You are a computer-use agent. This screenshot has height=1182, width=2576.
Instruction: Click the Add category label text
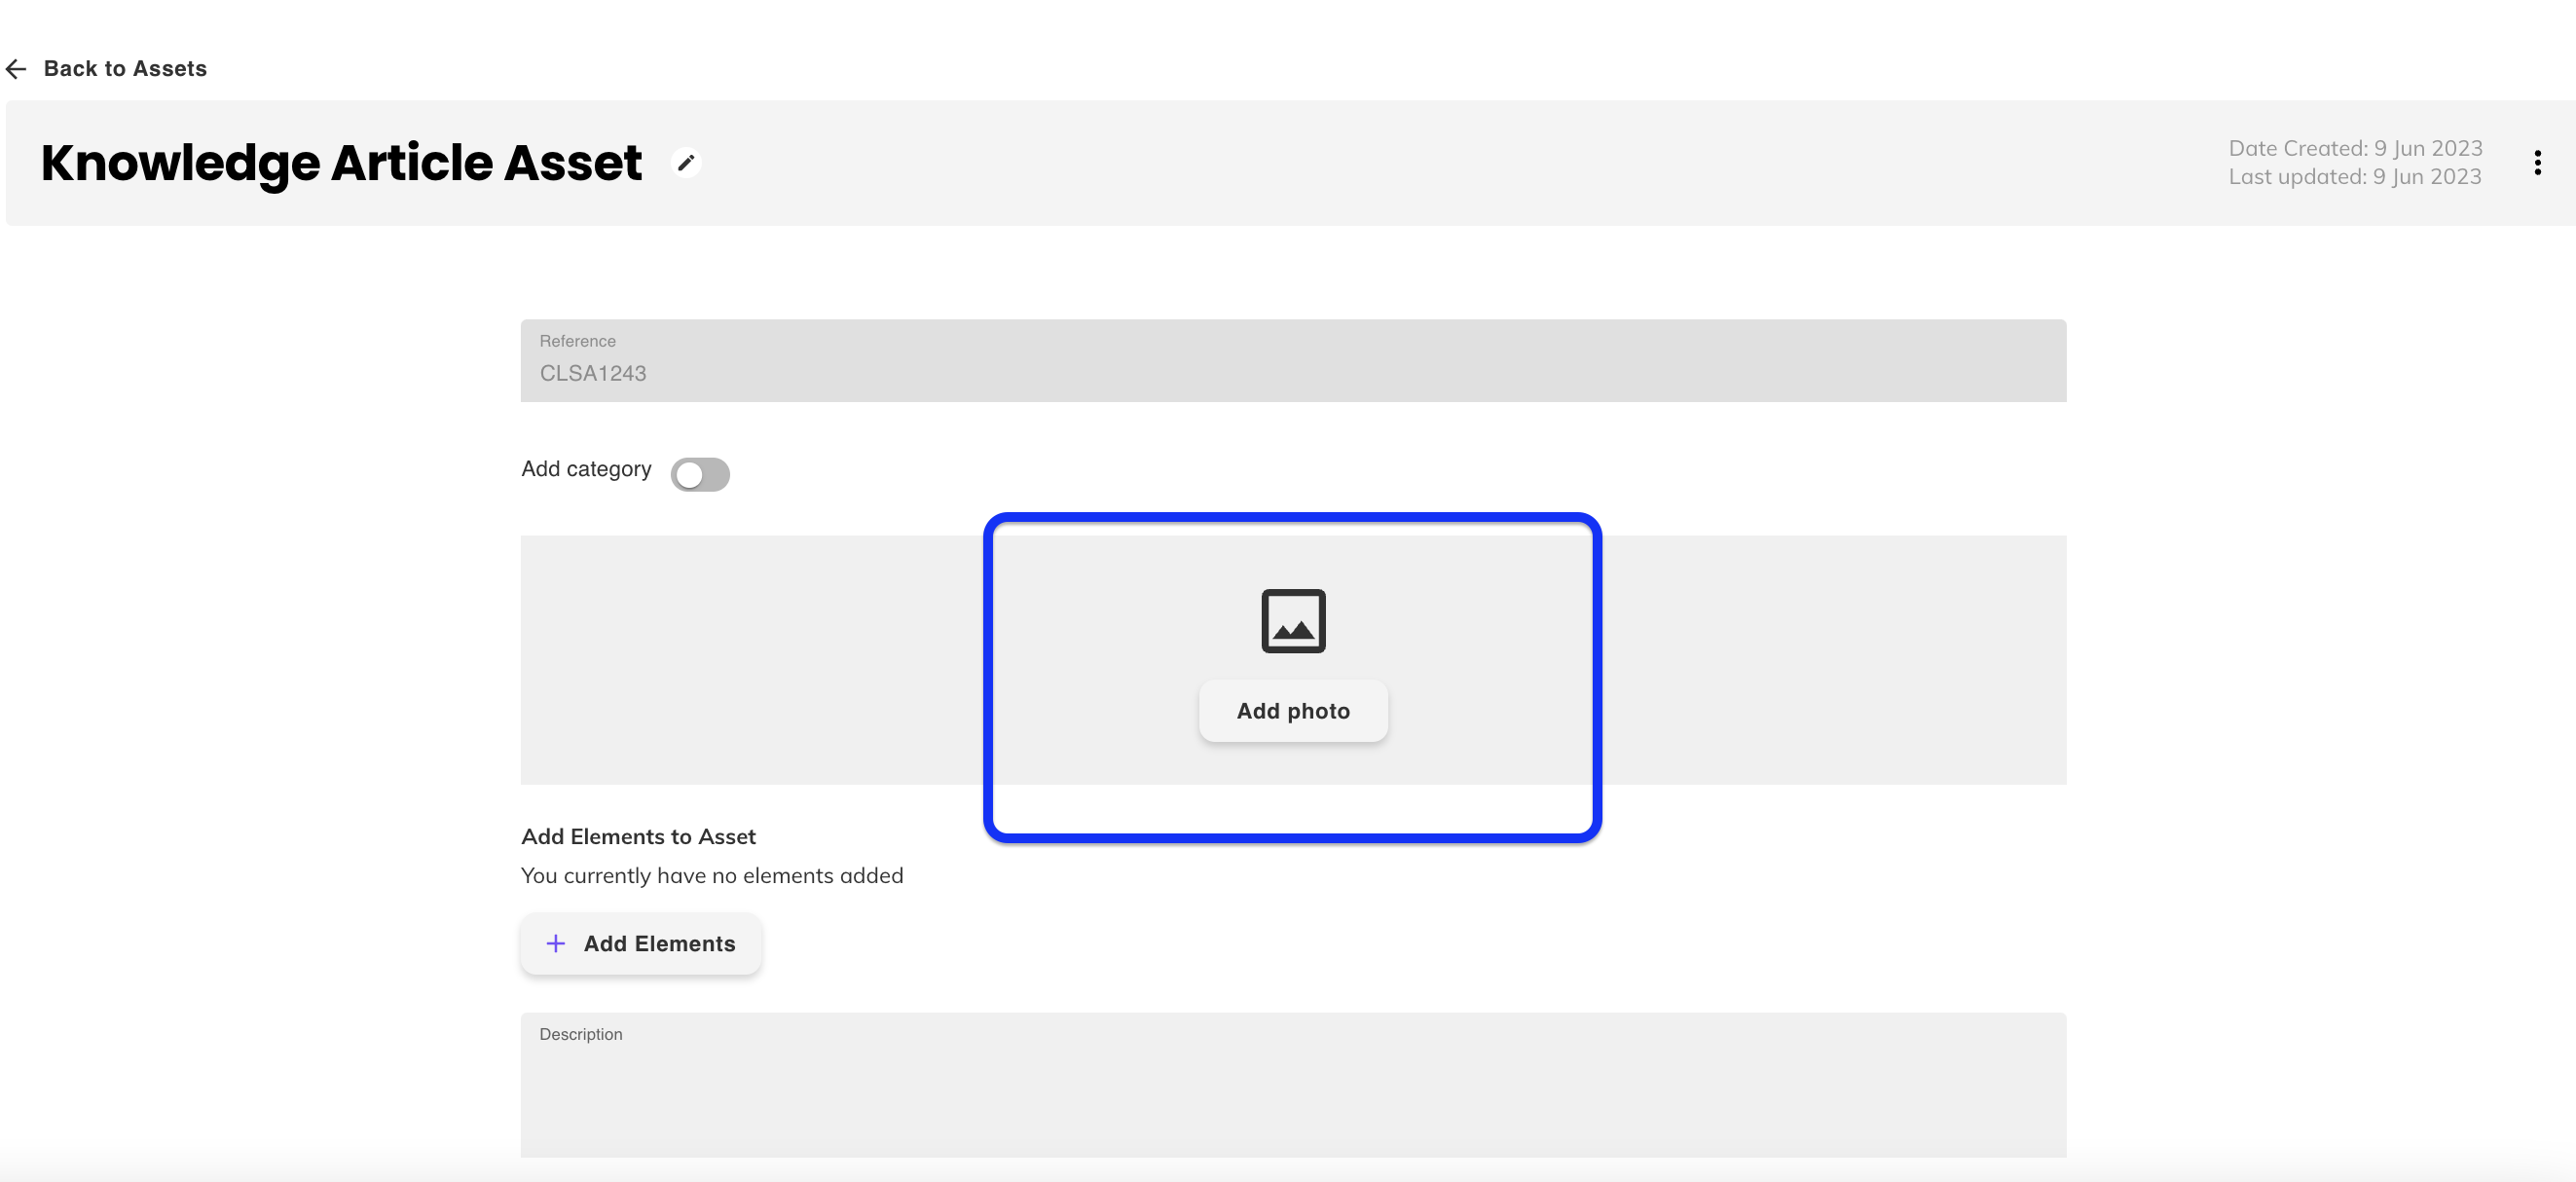586,469
